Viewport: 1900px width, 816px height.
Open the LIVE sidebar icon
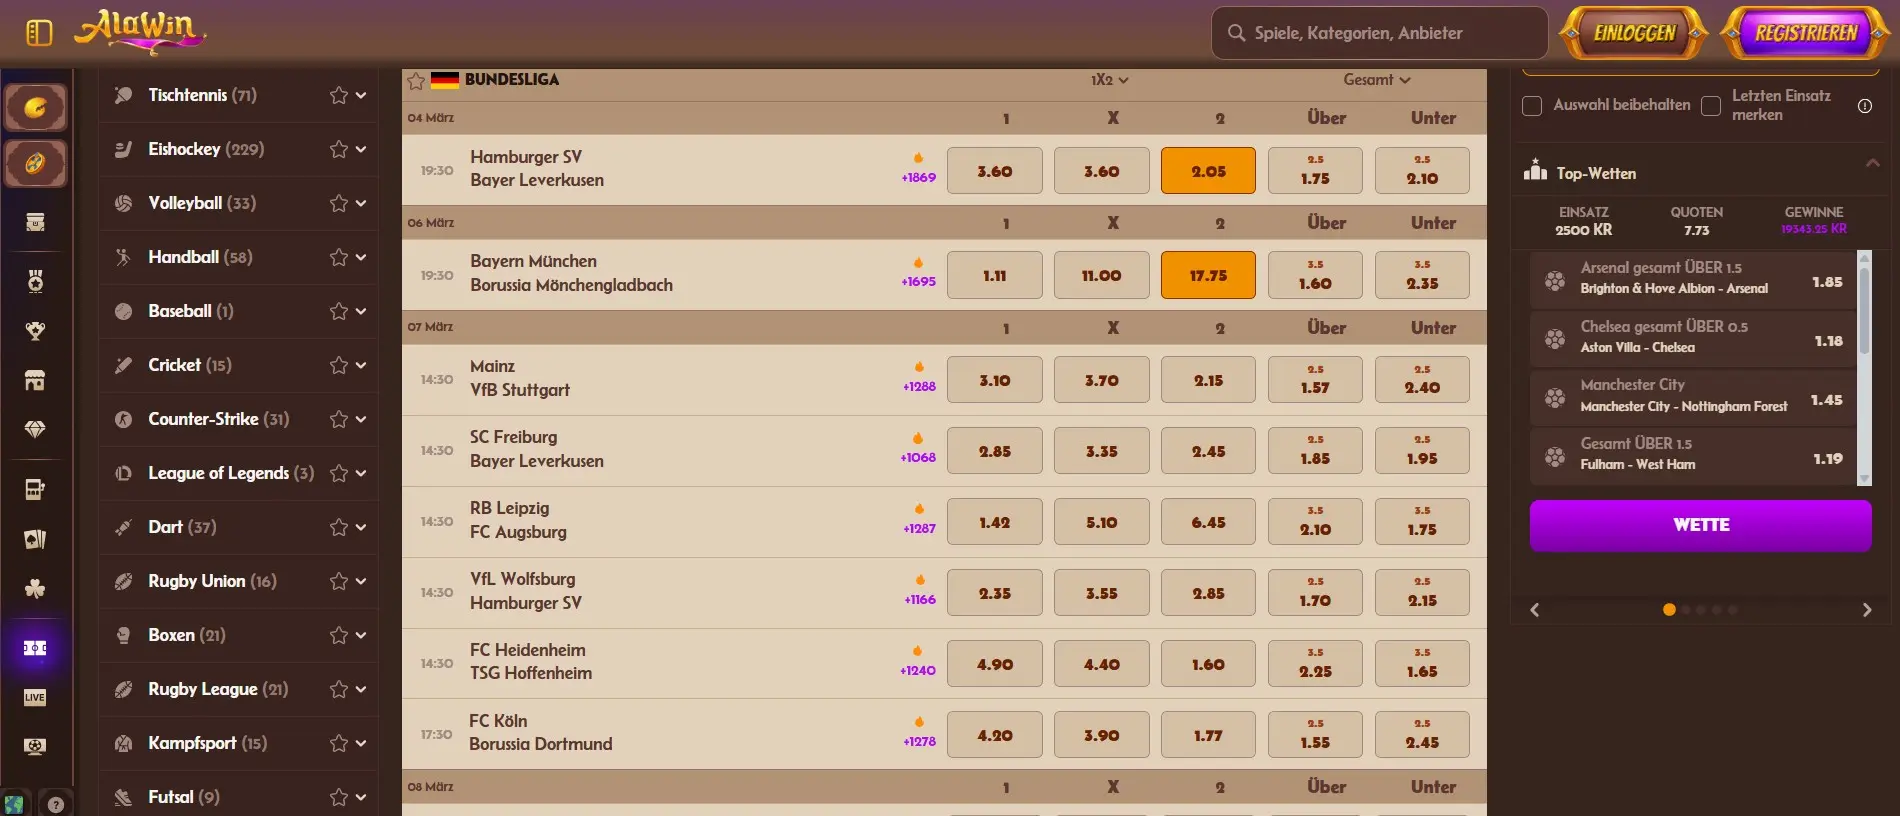click(35, 697)
